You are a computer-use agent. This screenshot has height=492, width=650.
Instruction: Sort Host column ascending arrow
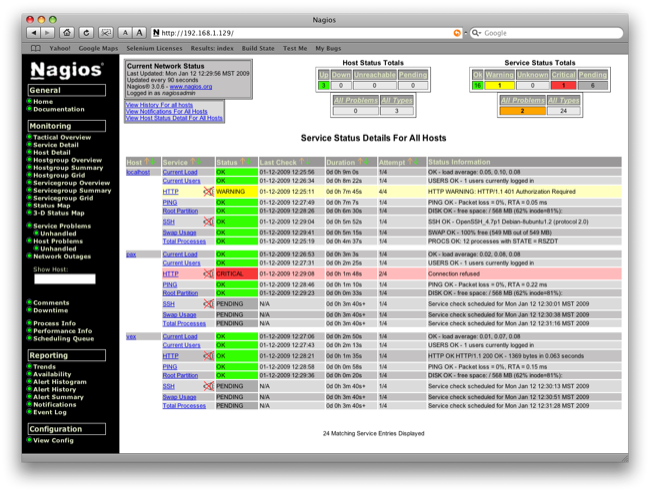click(147, 161)
